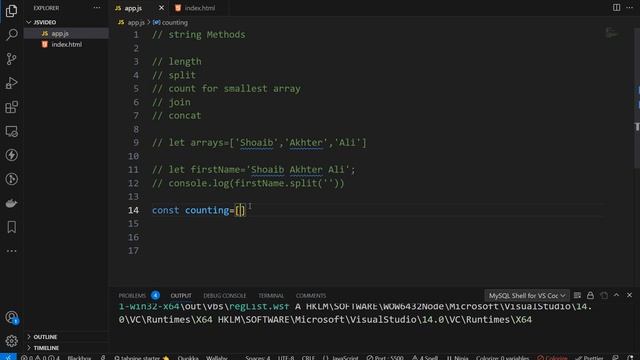Screen dimensions: 640x360
Task: Click the editor minimap
Action: click(611, 33)
